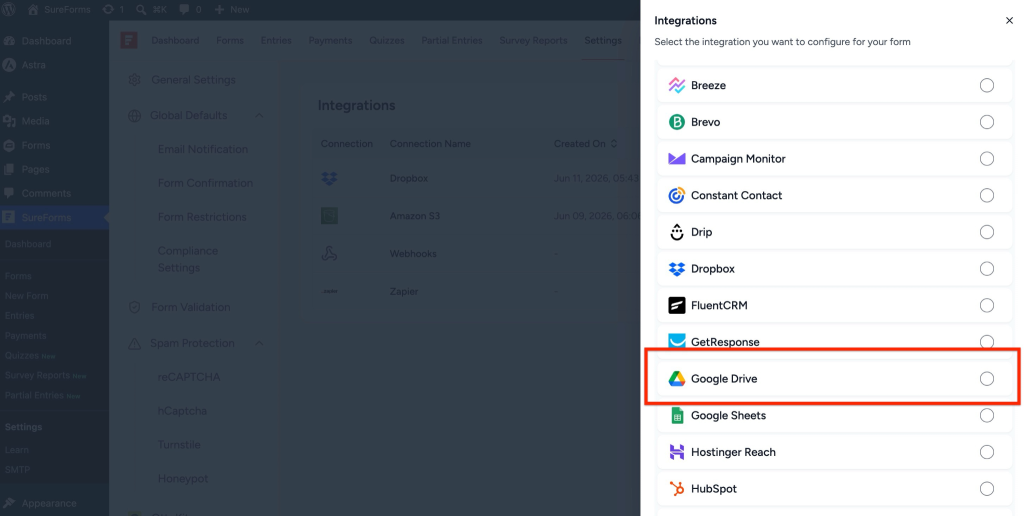Click the Brevo green logo icon
1024x516 pixels.
[677, 122]
